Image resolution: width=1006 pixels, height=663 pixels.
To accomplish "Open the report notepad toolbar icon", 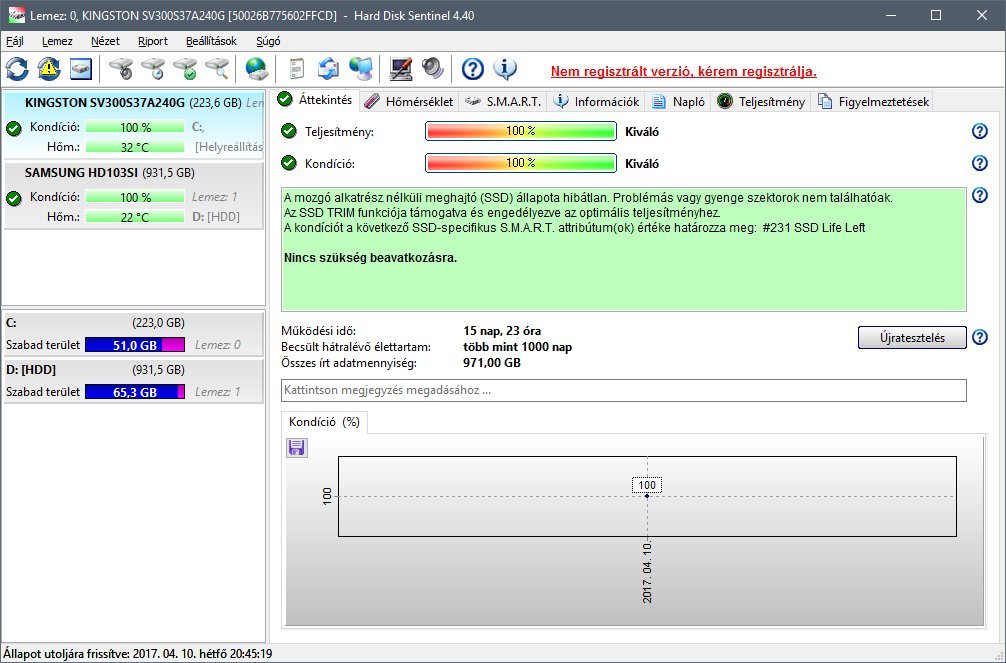I will click(x=296, y=69).
